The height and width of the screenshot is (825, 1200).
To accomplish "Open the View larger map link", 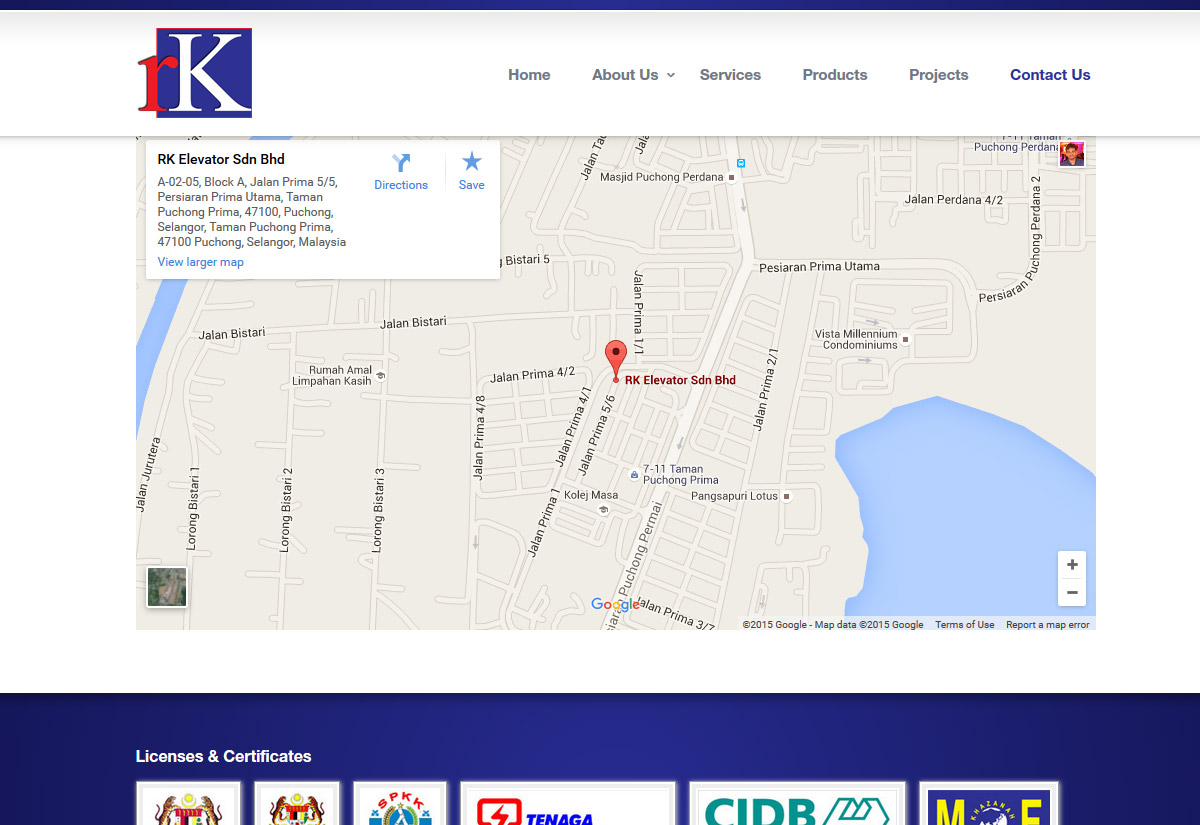I will pyautogui.click(x=201, y=262).
